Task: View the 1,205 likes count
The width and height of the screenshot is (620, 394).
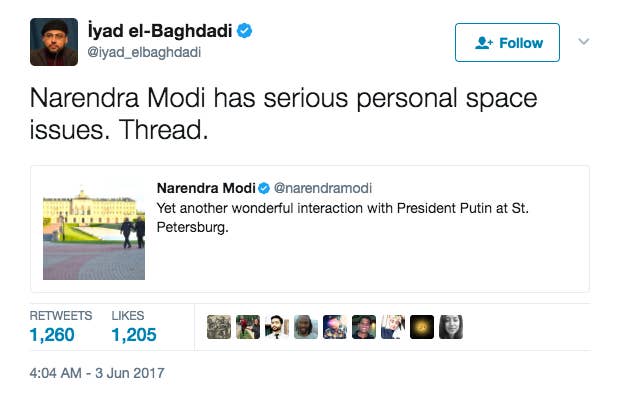Action: pos(134,335)
